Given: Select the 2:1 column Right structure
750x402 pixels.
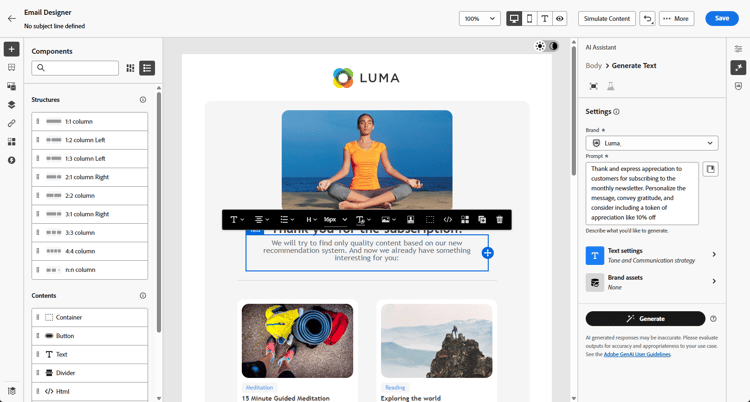Looking at the screenshot, I should click(x=90, y=177).
